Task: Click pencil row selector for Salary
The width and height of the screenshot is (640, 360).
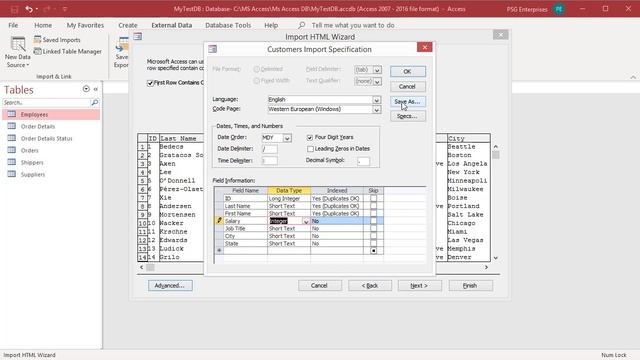Action: (x=219, y=221)
